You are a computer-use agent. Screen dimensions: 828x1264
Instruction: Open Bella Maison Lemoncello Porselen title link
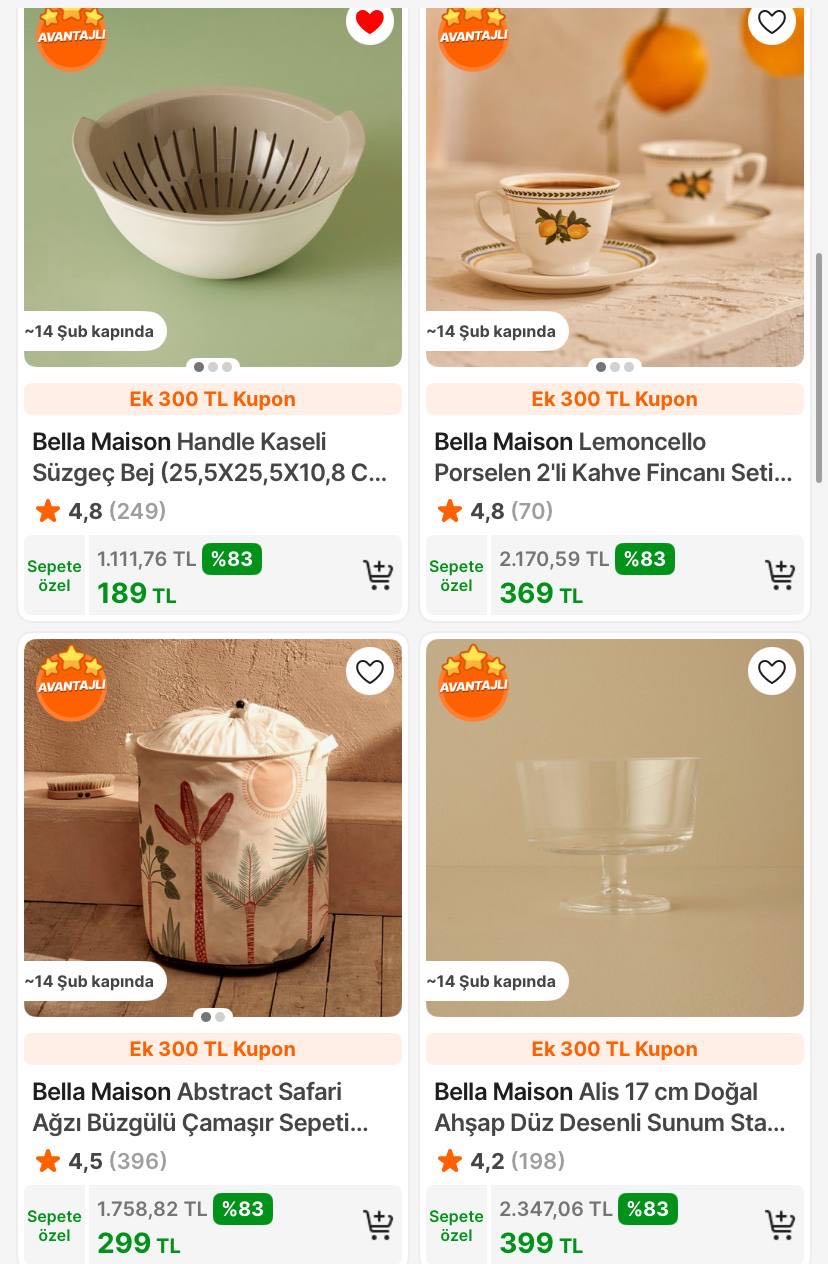(x=613, y=457)
